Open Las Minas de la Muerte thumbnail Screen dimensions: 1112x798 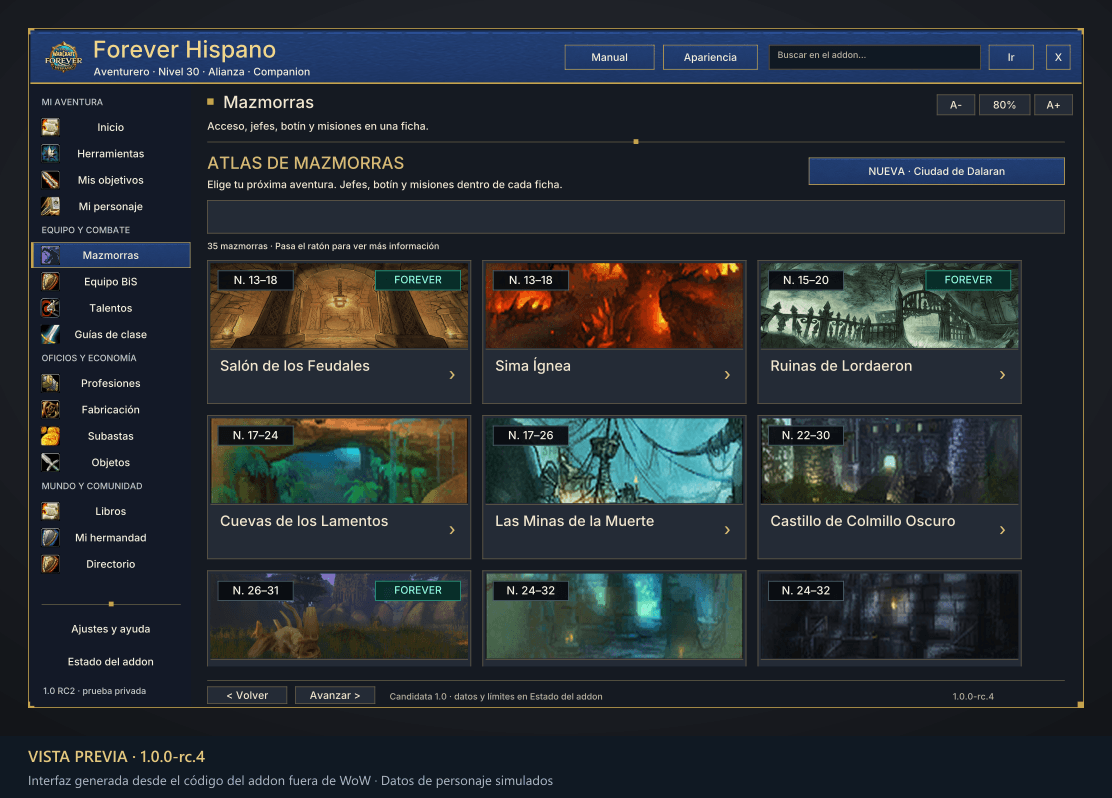tap(614, 461)
